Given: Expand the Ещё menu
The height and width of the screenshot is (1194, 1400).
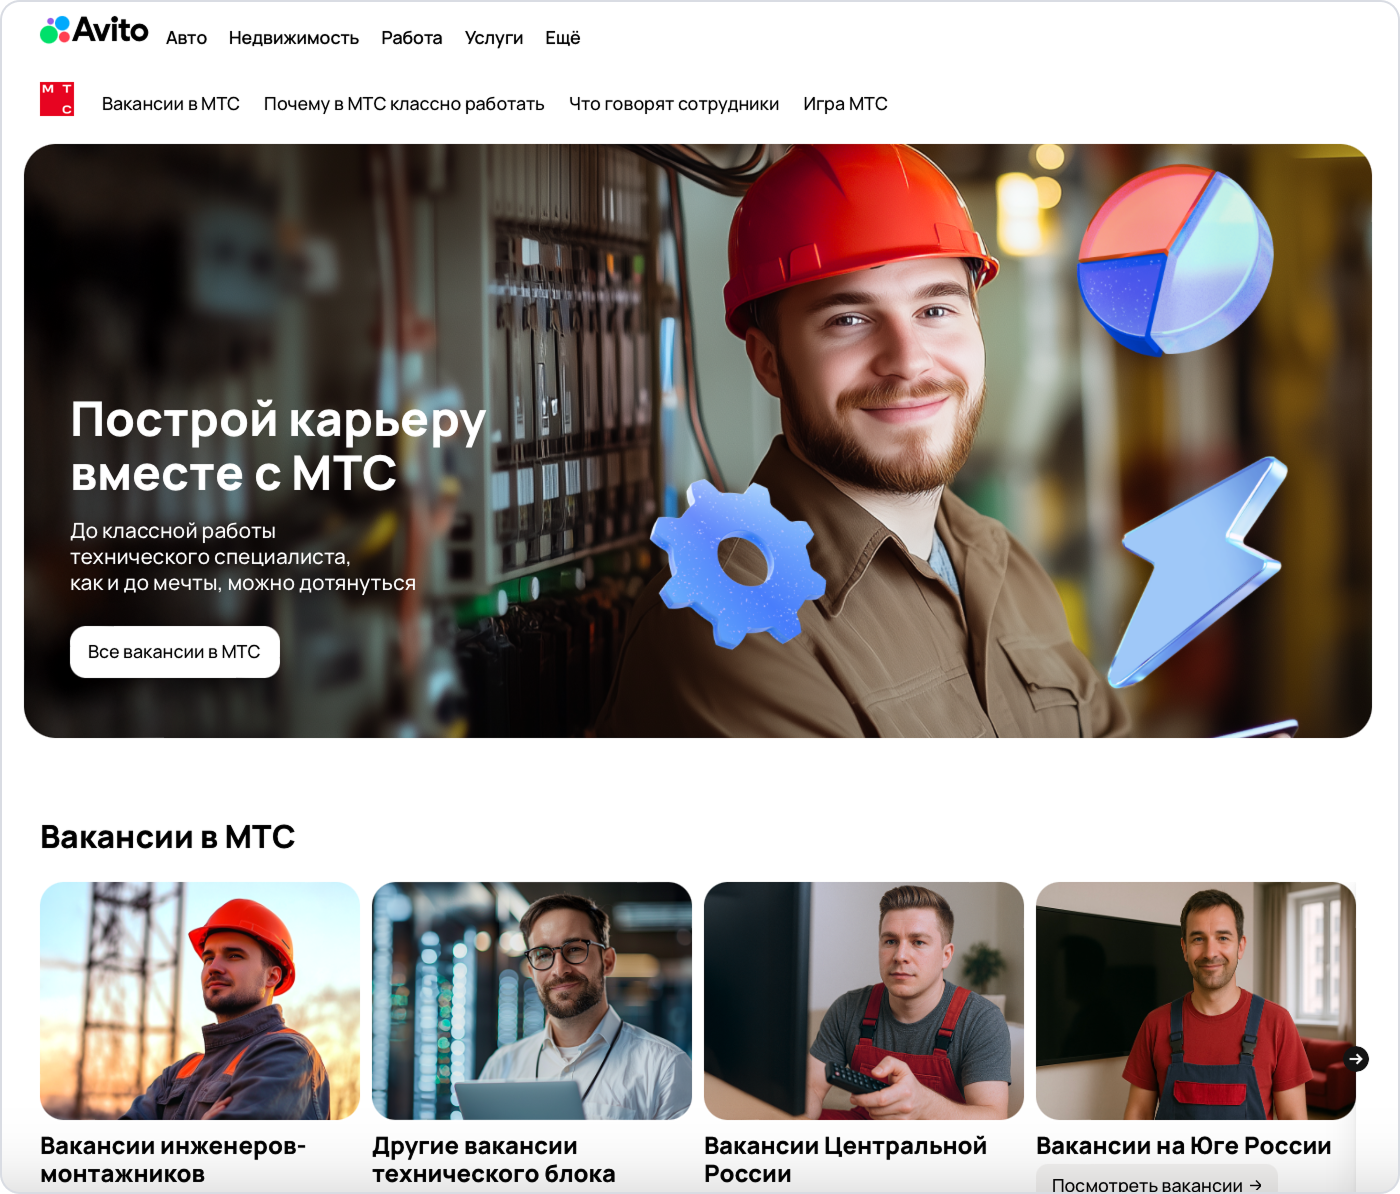Looking at the screenshot, I should tap(562, 38).
